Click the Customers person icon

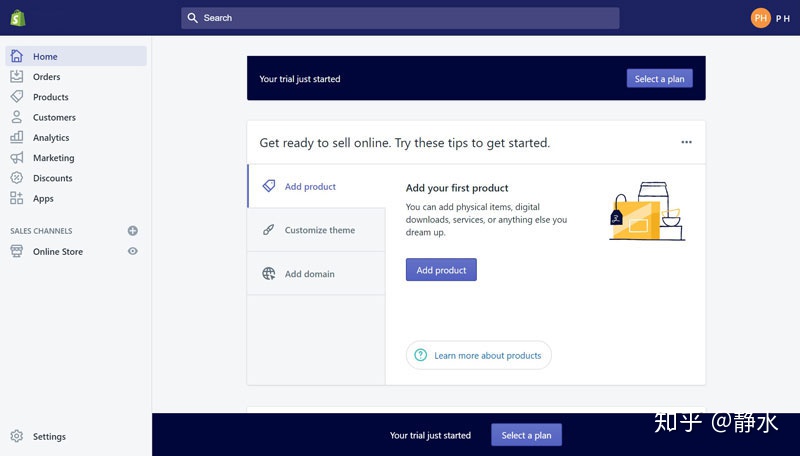(x=17, y=117)
